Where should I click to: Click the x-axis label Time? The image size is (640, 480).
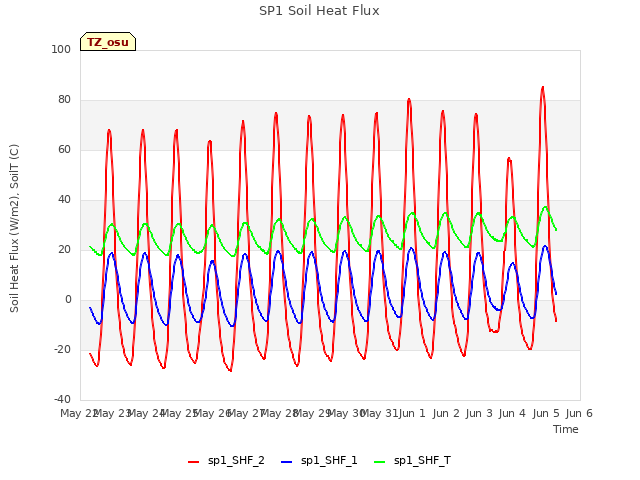pyautogui.click(x=566, y=429)
